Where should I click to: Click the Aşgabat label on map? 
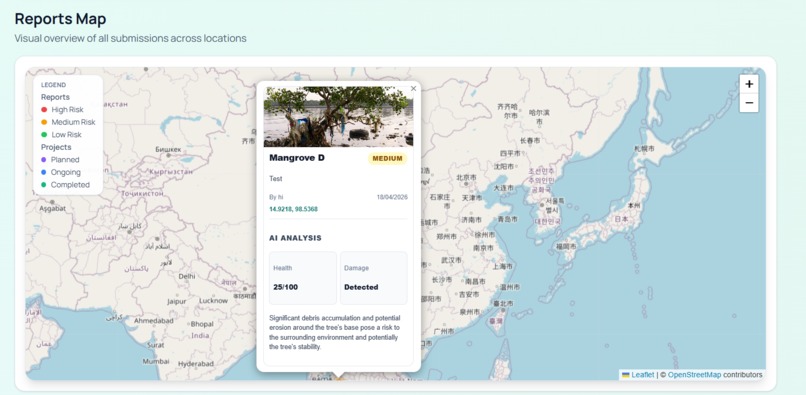click(53, 209)
